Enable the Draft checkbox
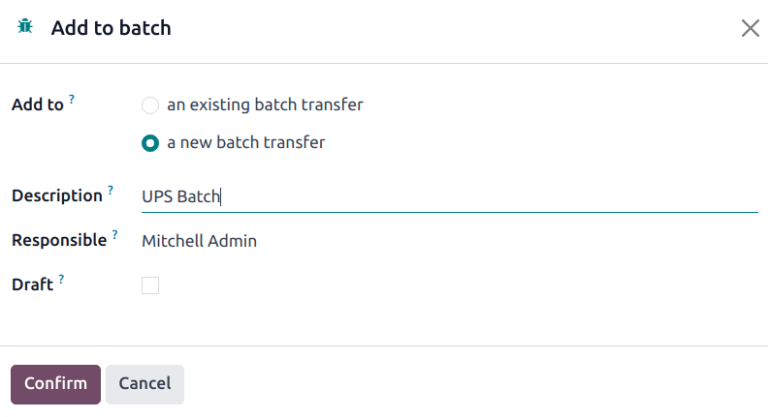The width and height of the screenshot is (768, 417). pyautogui.click(x=150, y=286)
